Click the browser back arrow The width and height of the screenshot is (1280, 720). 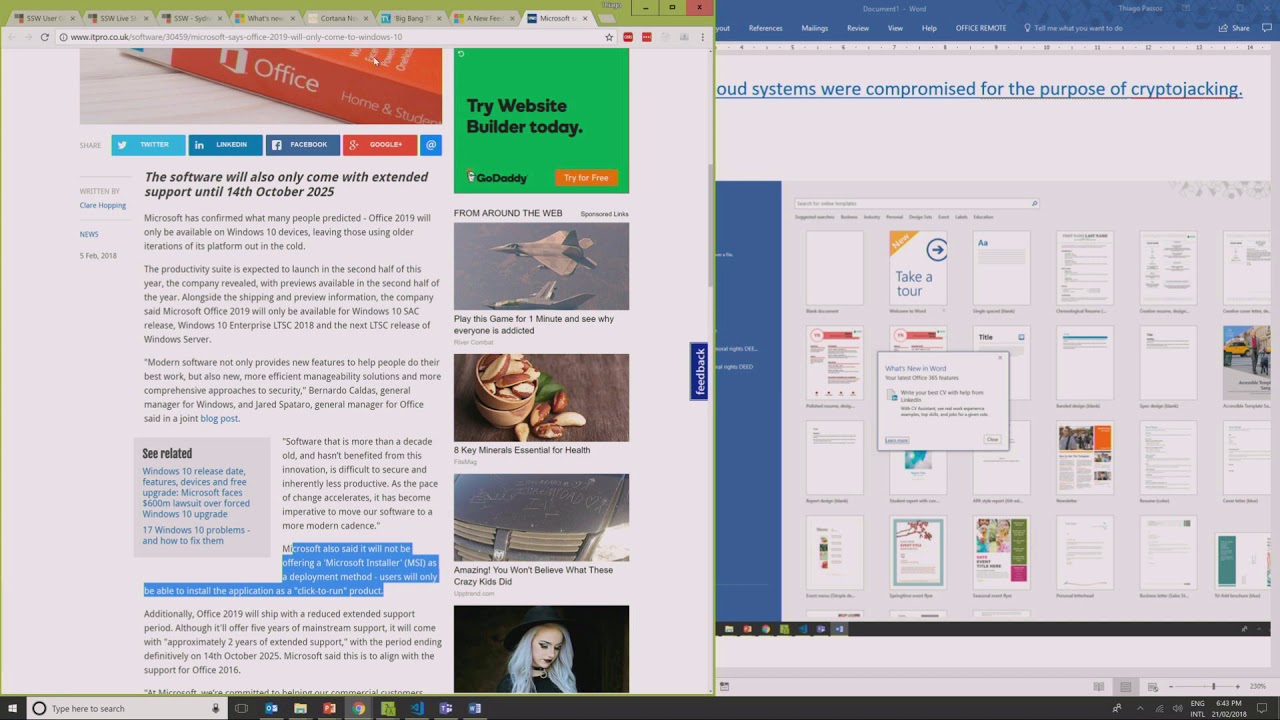(12, 37)
